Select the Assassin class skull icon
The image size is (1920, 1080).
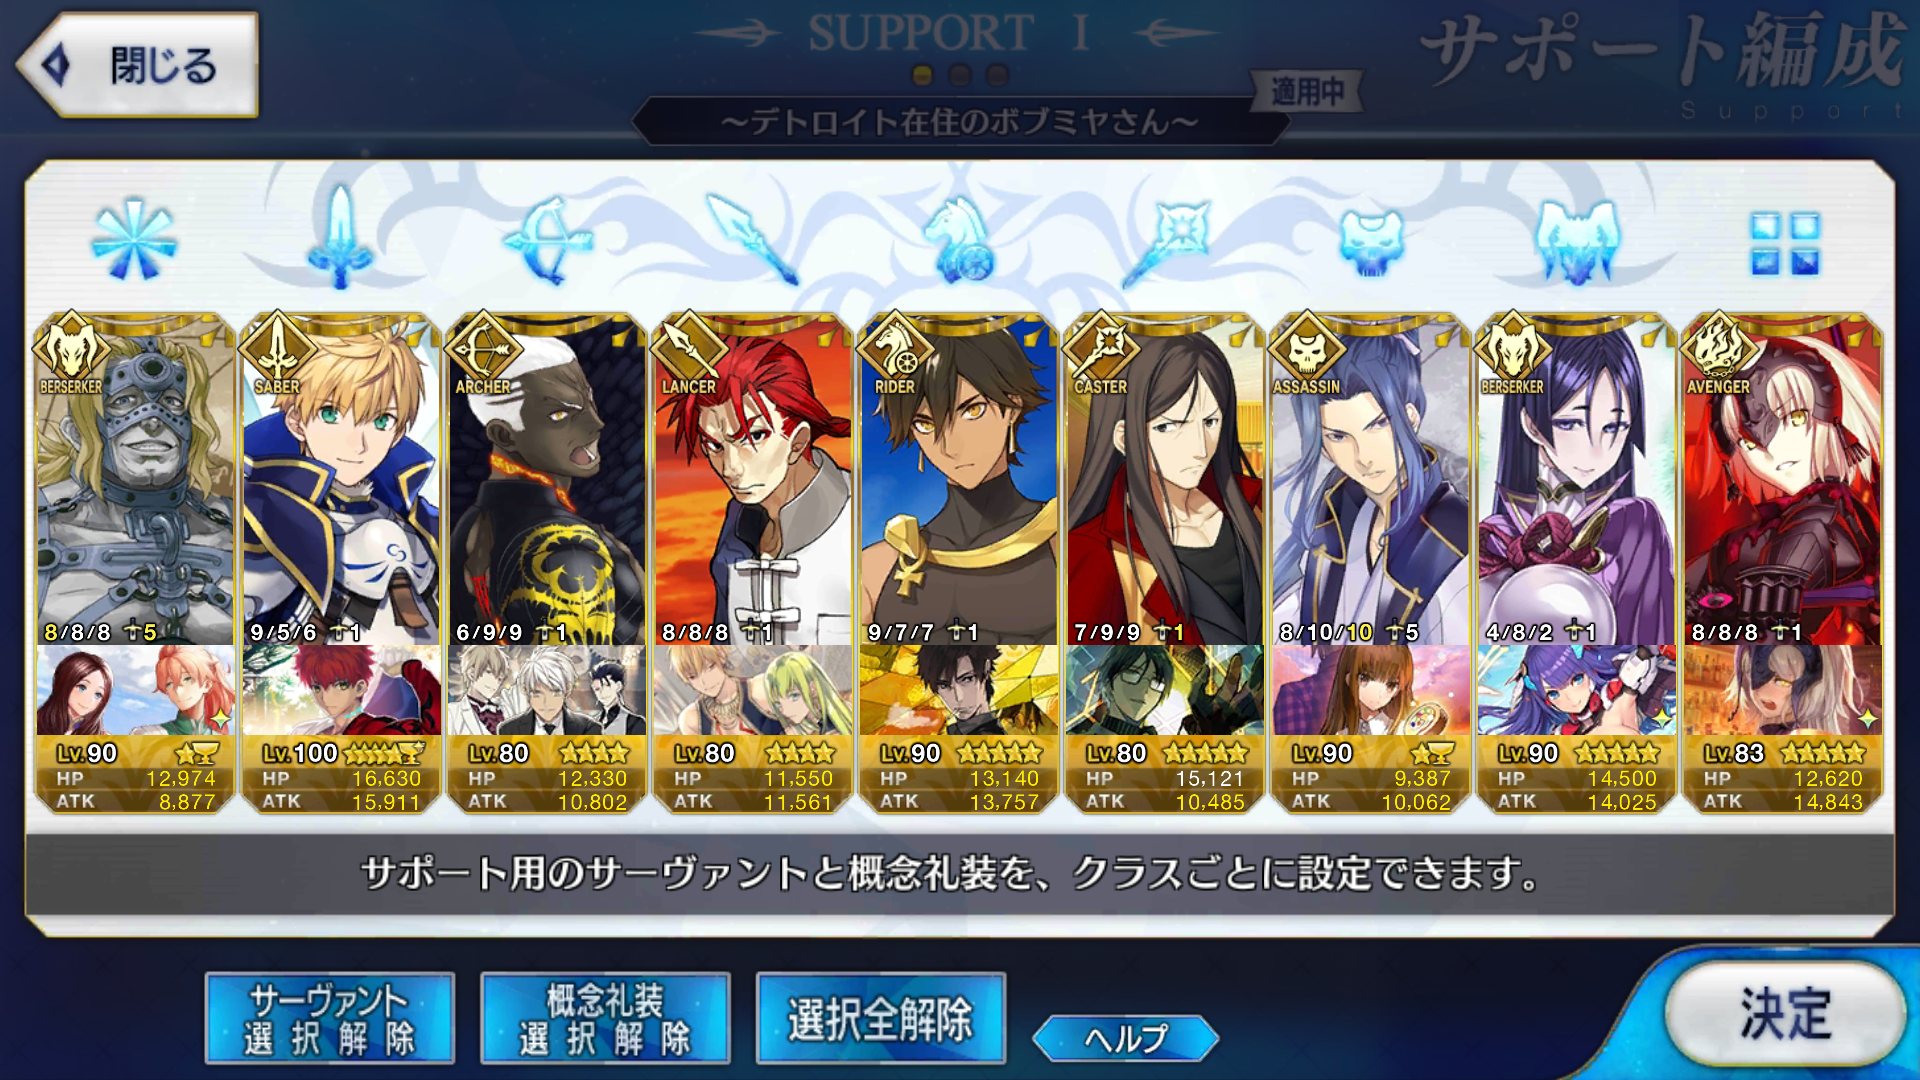tap(1371, 242)
